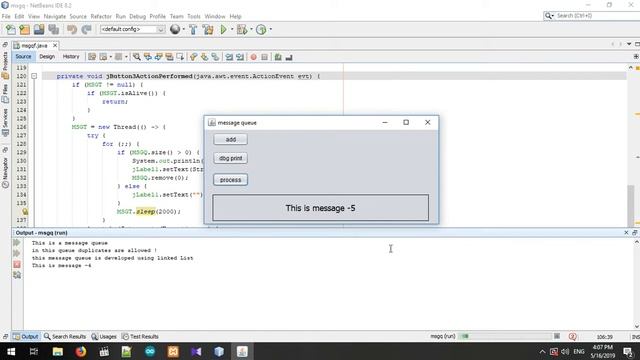
Task: Click the Clean and Build icon
Action: click(208, 29)
